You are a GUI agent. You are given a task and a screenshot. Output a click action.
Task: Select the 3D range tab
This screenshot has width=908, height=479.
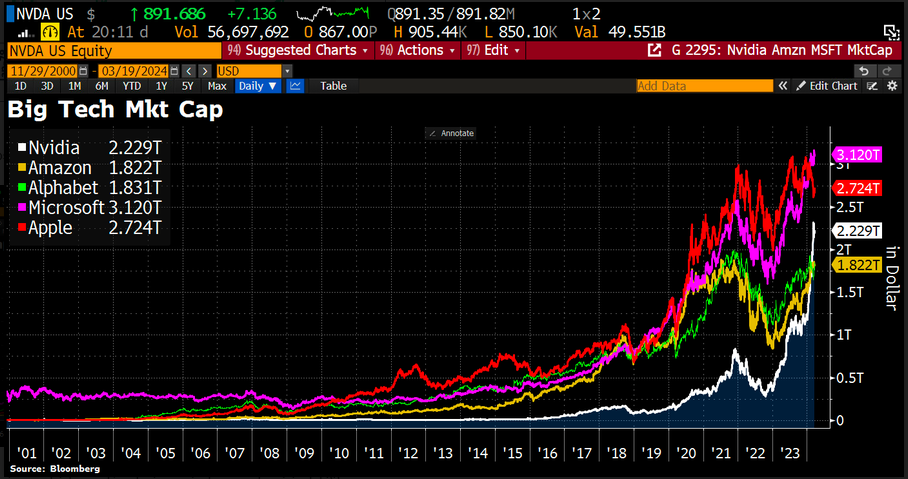[47, 86]
